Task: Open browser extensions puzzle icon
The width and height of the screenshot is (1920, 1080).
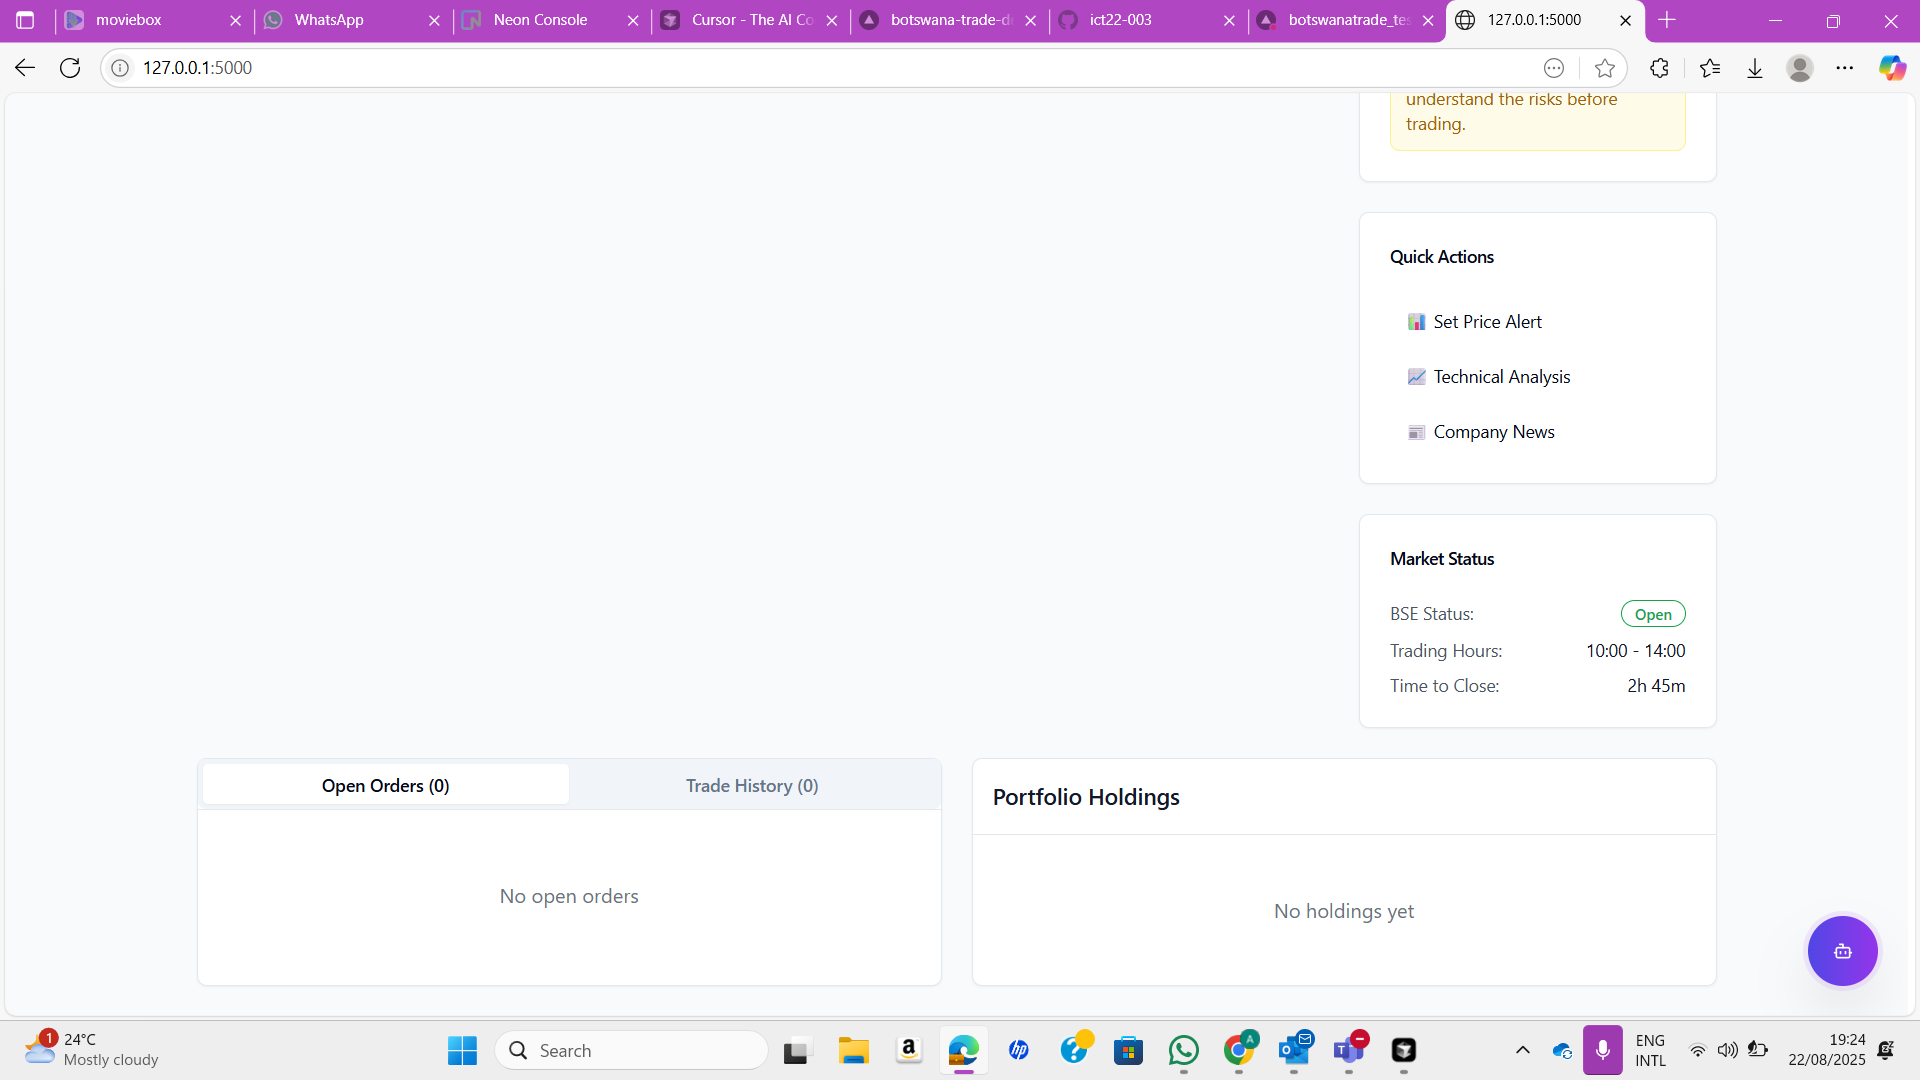Action: click(1659, 68)
